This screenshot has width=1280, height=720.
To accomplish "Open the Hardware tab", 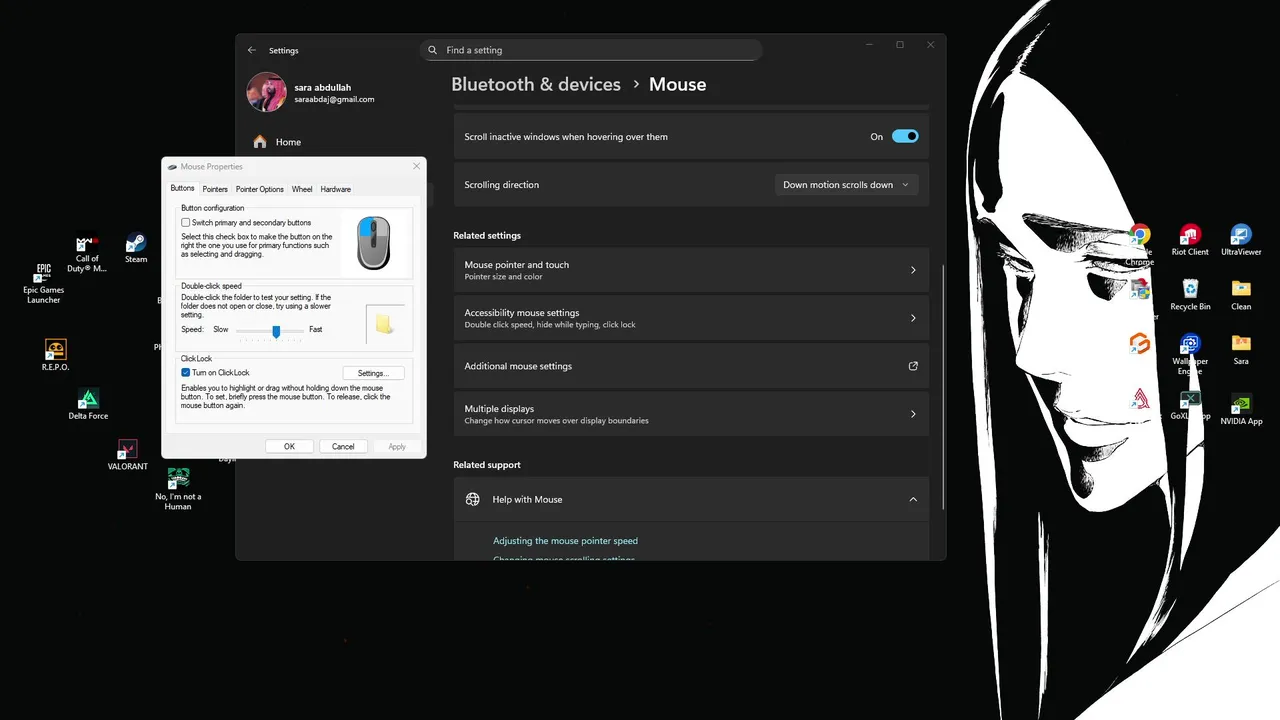I will tap(336, 189).
